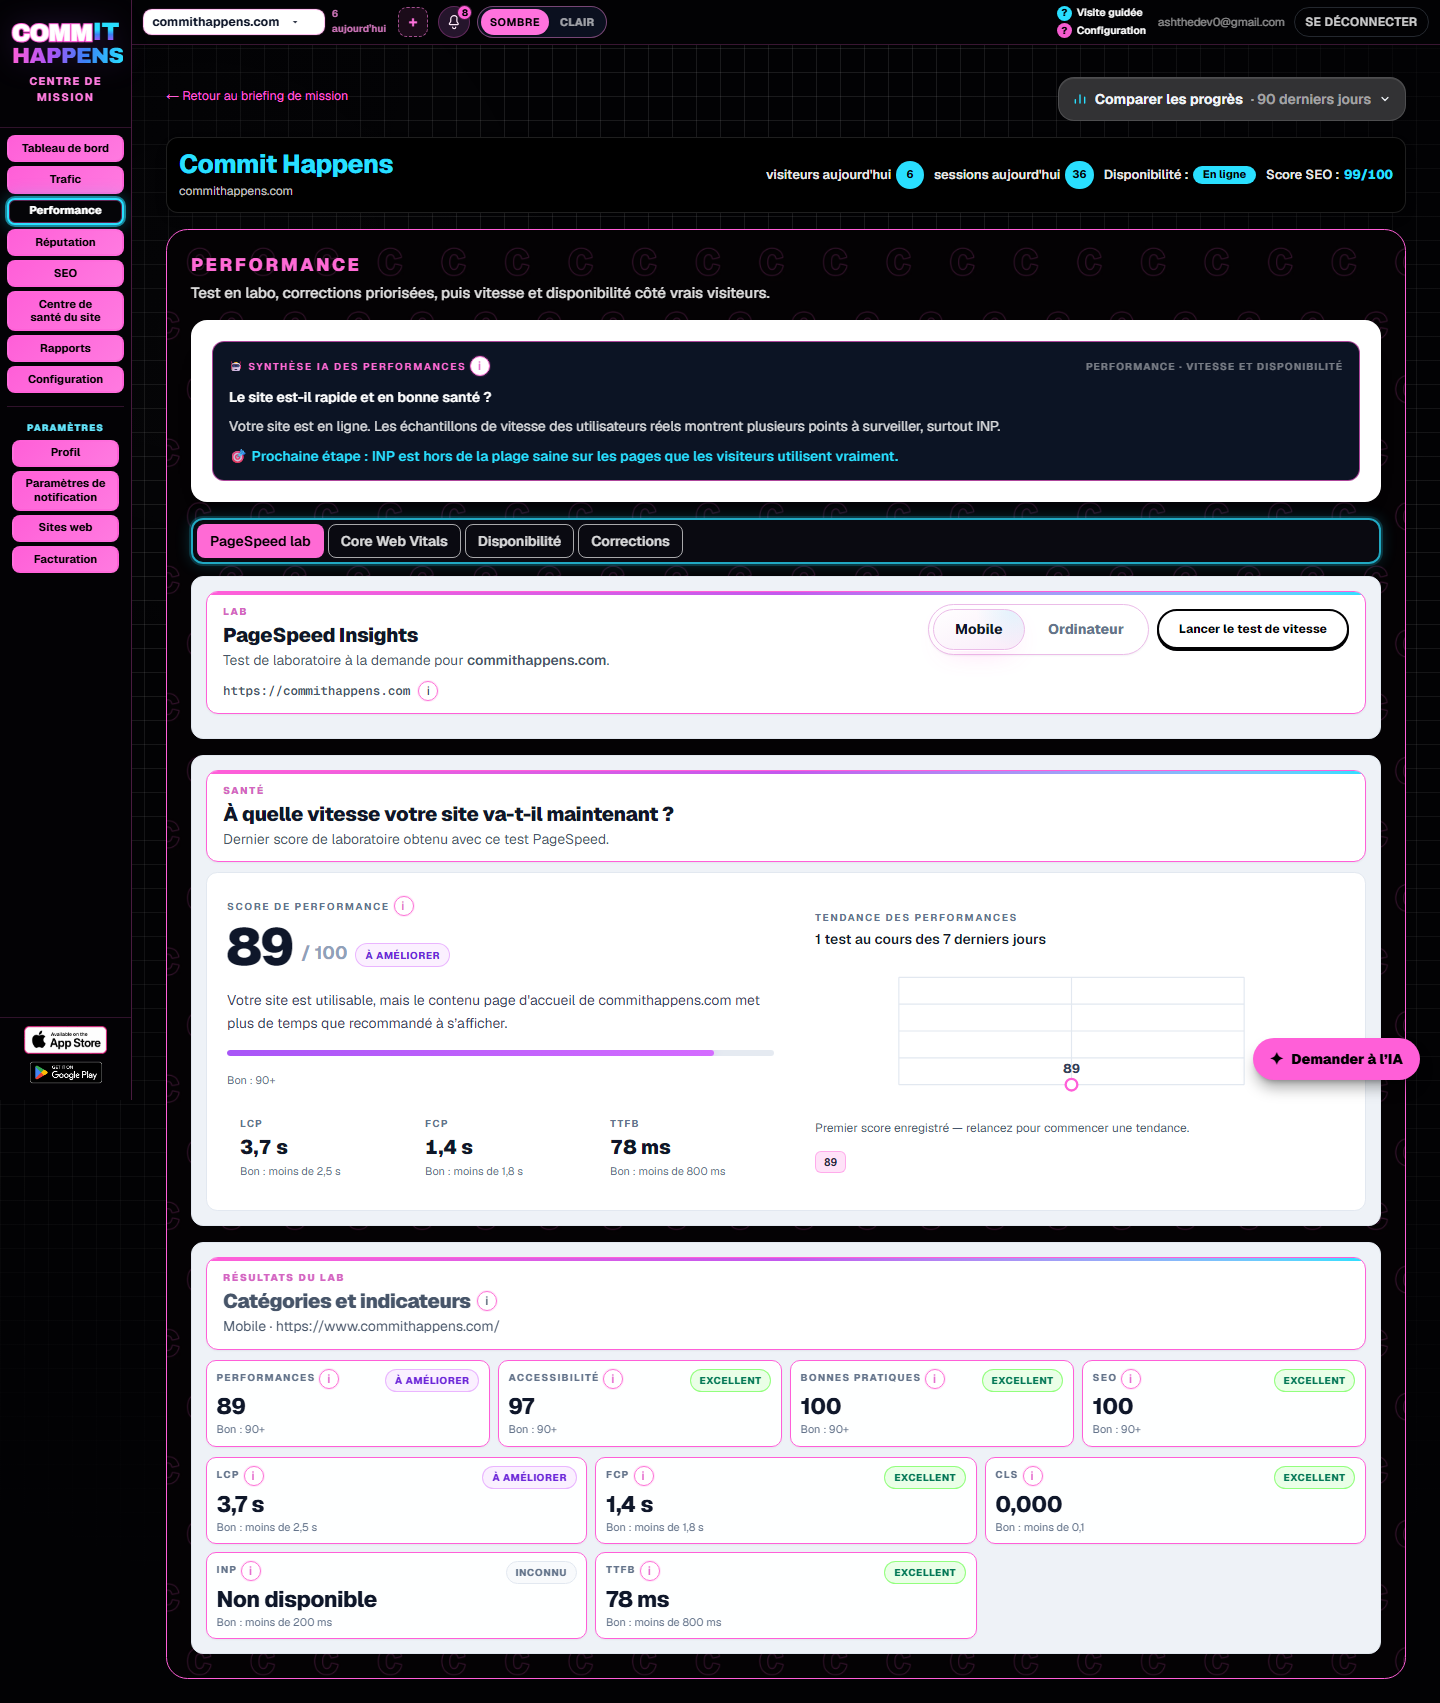Click info icon on CLS 0,000 card
Viewport: 1440px width, 1703px height.
click(x=1033, y=1476)
